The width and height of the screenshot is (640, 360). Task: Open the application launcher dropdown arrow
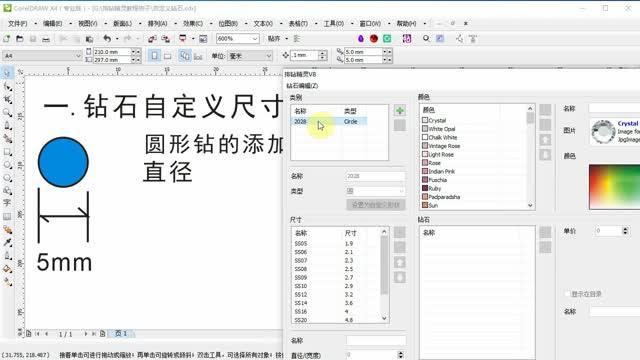(x=193, y=39)
